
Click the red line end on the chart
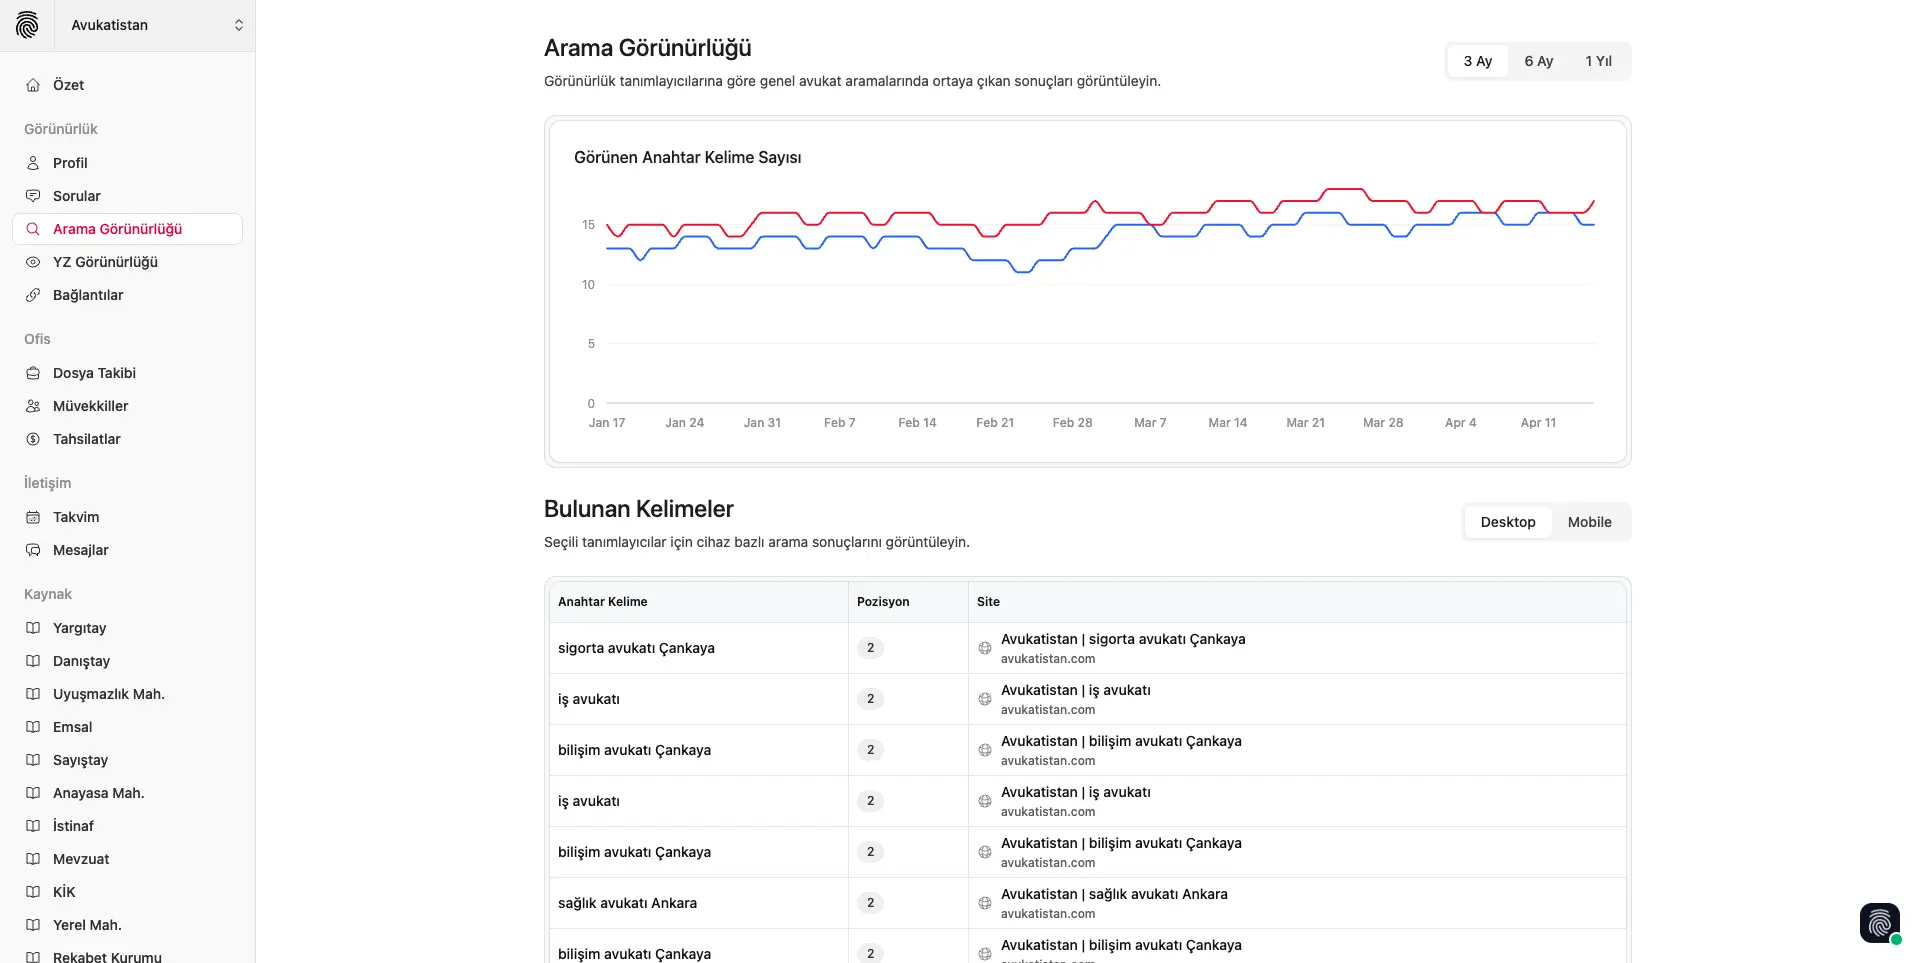coord(1593,201)
